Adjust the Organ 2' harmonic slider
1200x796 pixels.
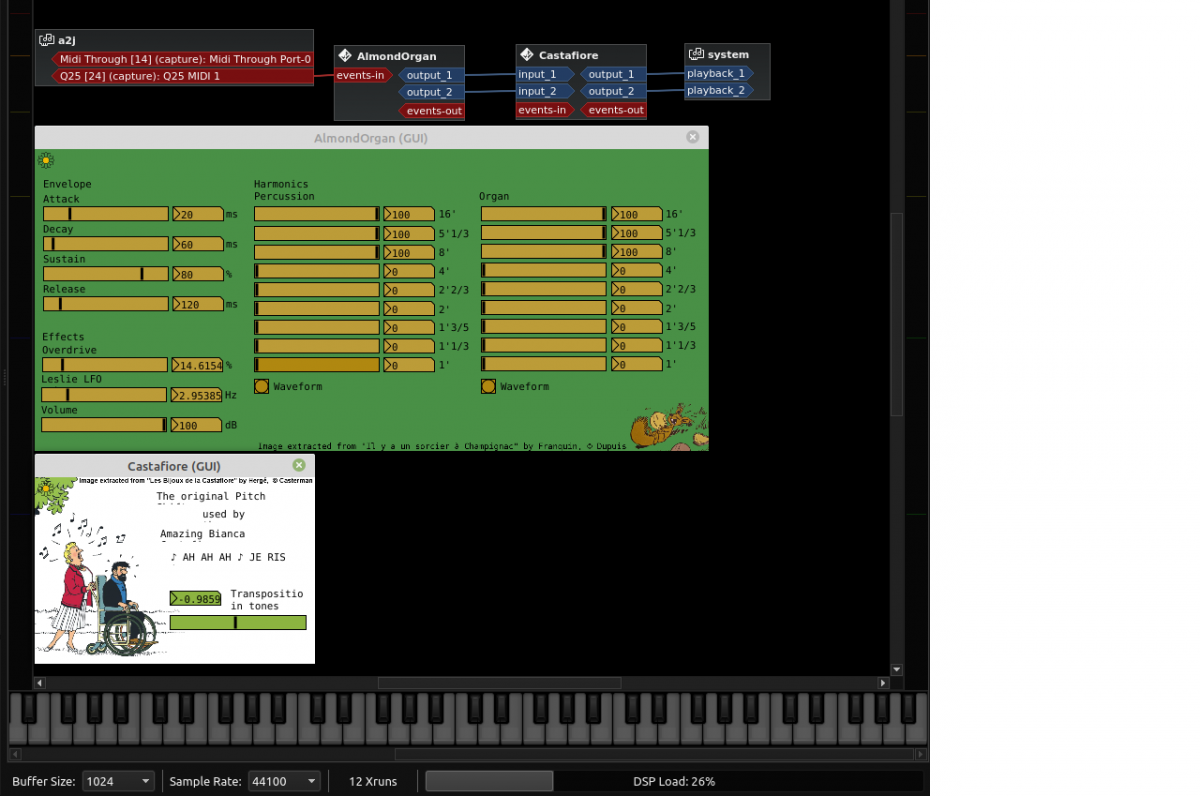544,308
